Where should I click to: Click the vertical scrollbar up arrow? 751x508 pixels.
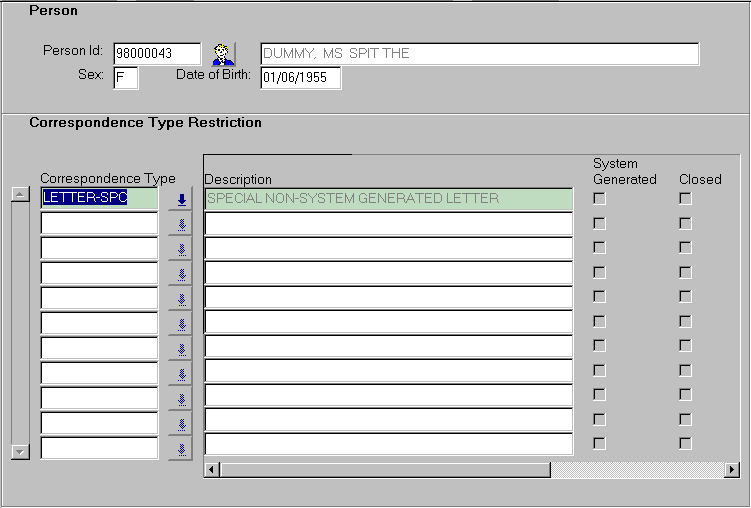[19, 194]
